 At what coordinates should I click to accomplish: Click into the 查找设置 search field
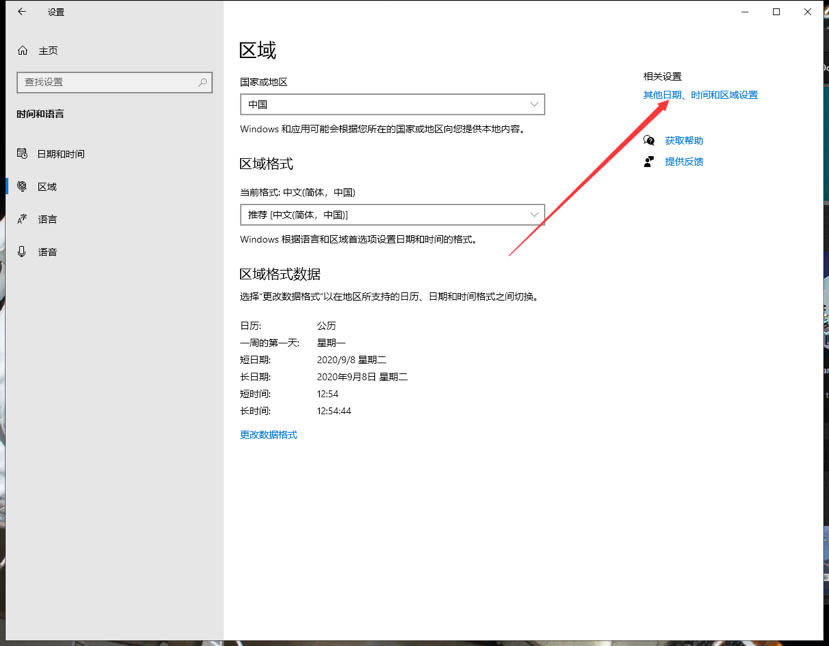pyautogui.click(x=105, y=82)
